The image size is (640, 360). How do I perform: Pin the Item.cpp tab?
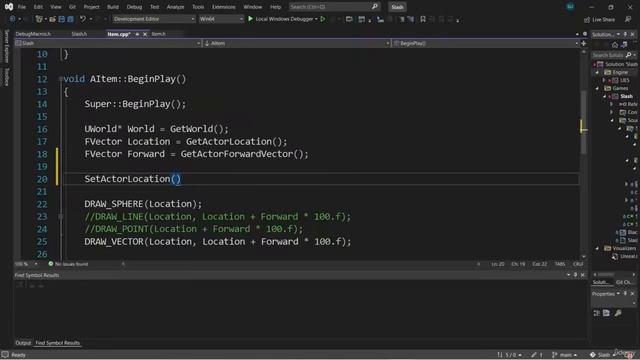(138, 34)
